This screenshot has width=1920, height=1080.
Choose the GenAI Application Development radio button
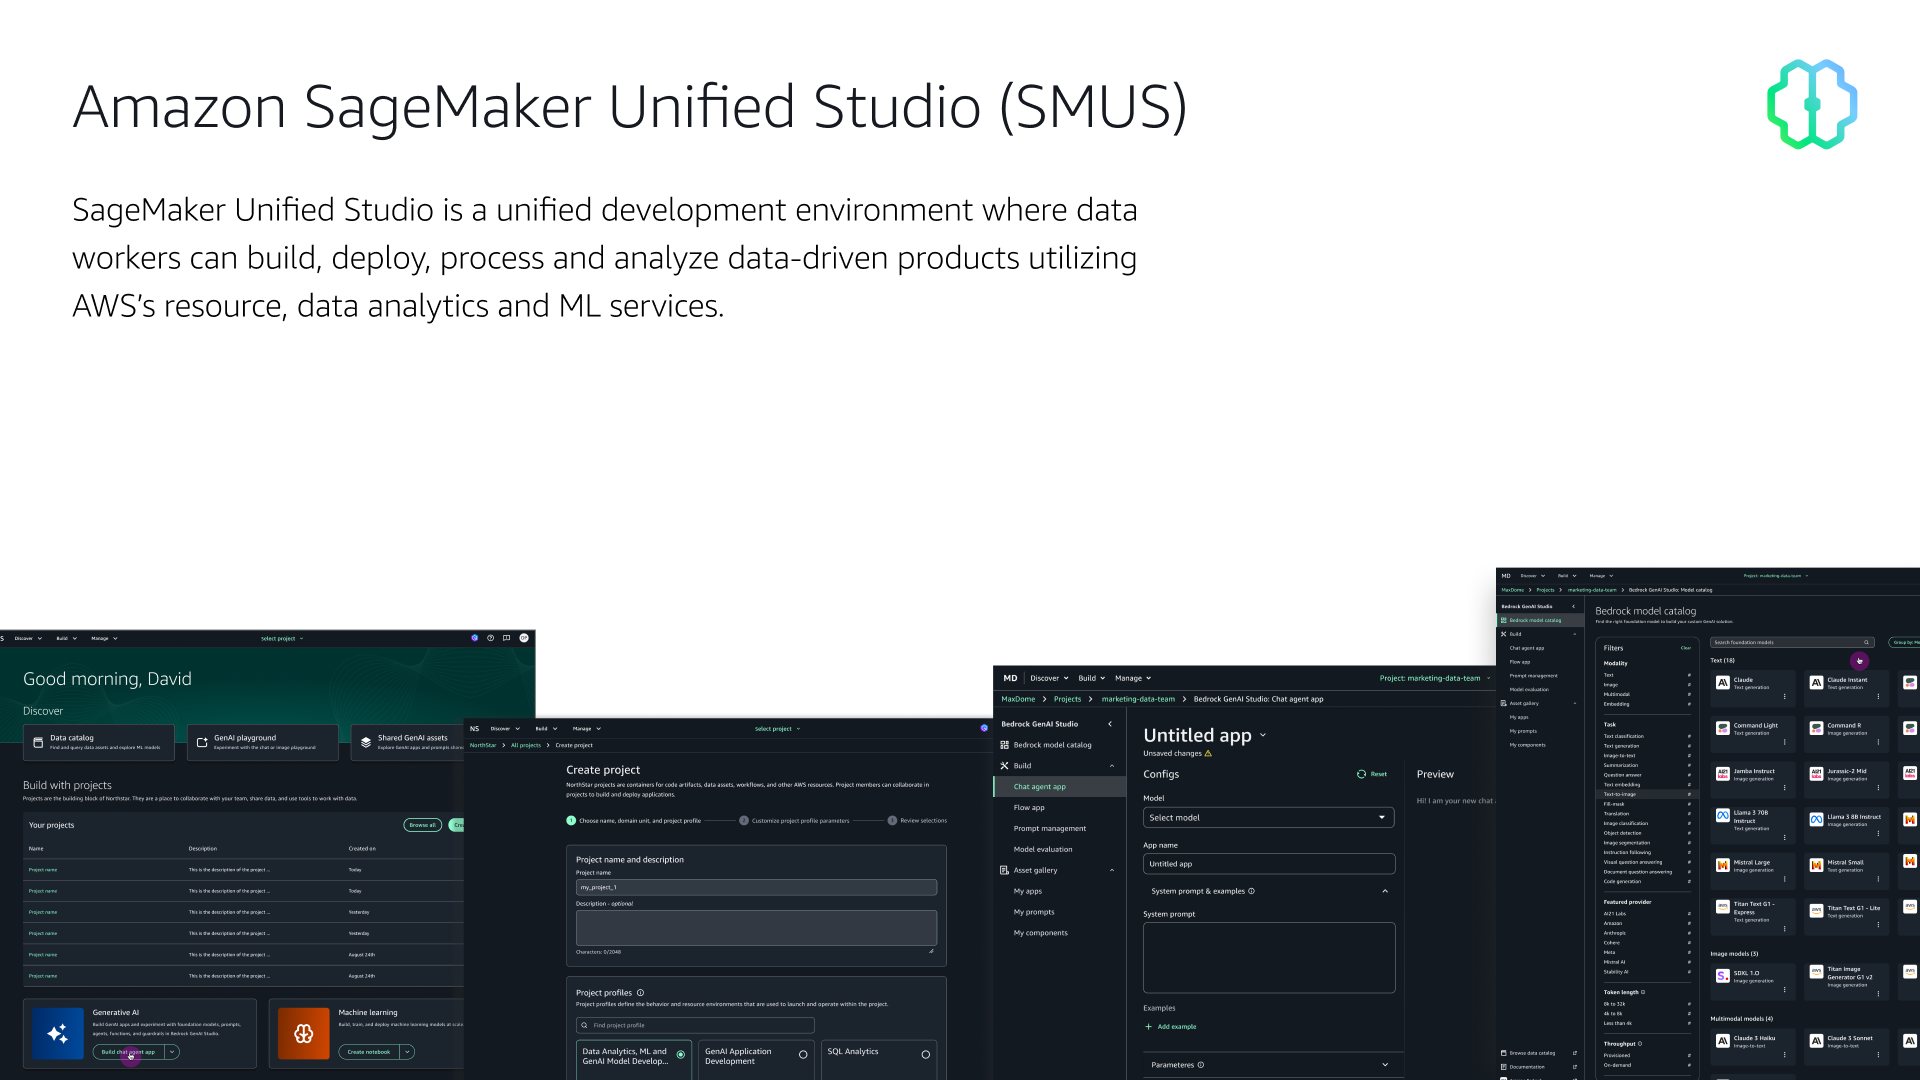point(803,1054)
